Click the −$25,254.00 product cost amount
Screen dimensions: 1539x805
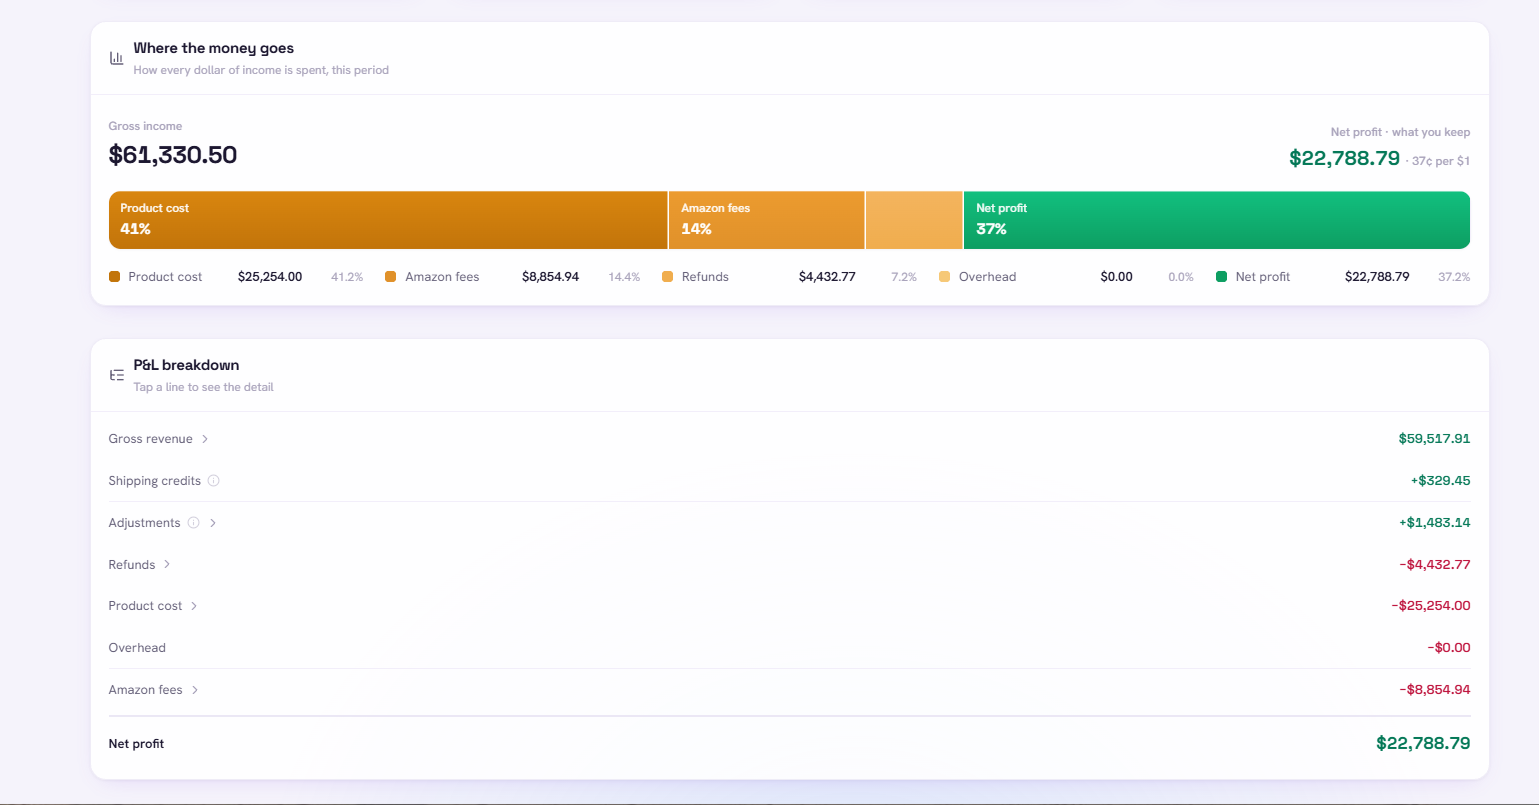(1431, 606)
